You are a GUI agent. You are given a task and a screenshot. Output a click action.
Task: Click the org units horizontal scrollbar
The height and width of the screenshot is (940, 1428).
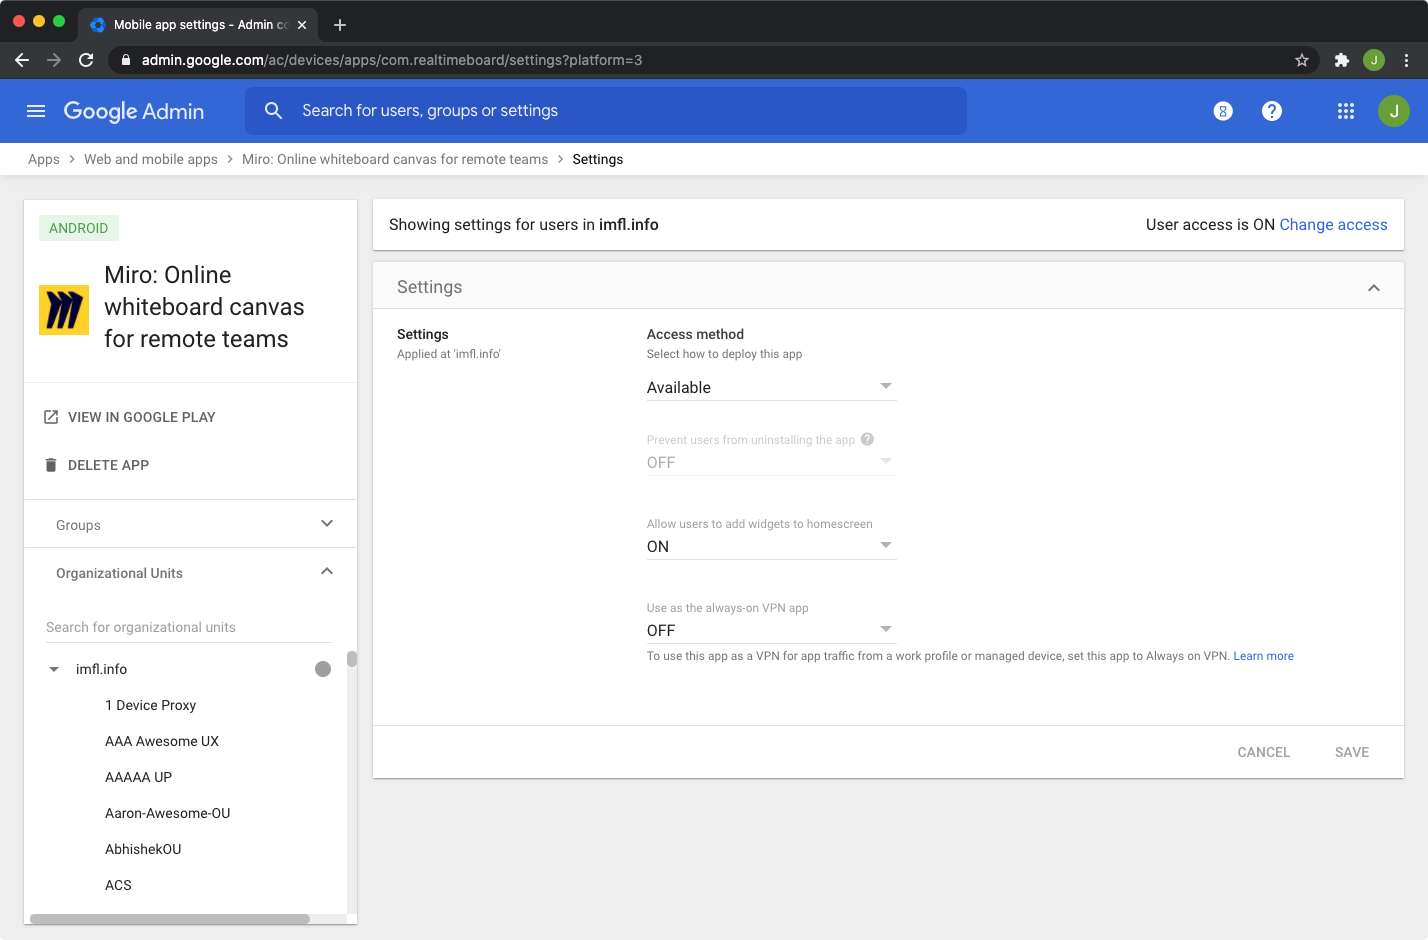[170, 918]
